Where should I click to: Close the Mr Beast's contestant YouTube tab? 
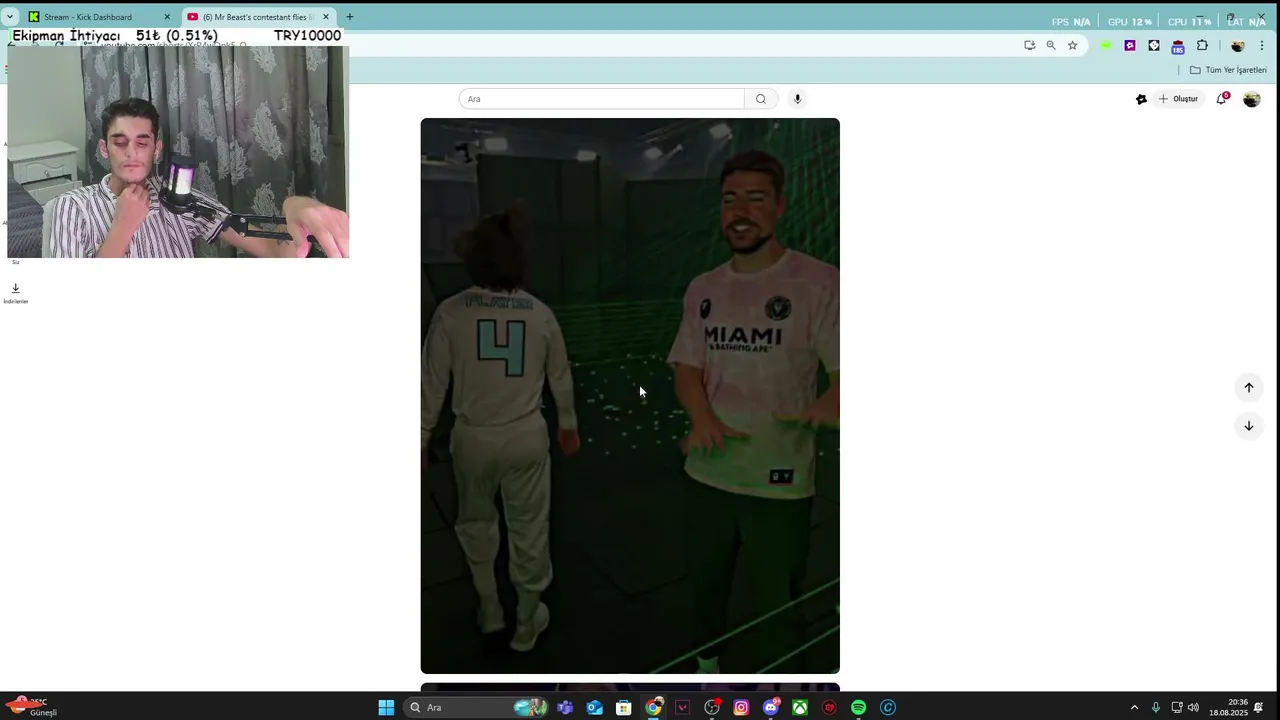[x=326, y=17]
